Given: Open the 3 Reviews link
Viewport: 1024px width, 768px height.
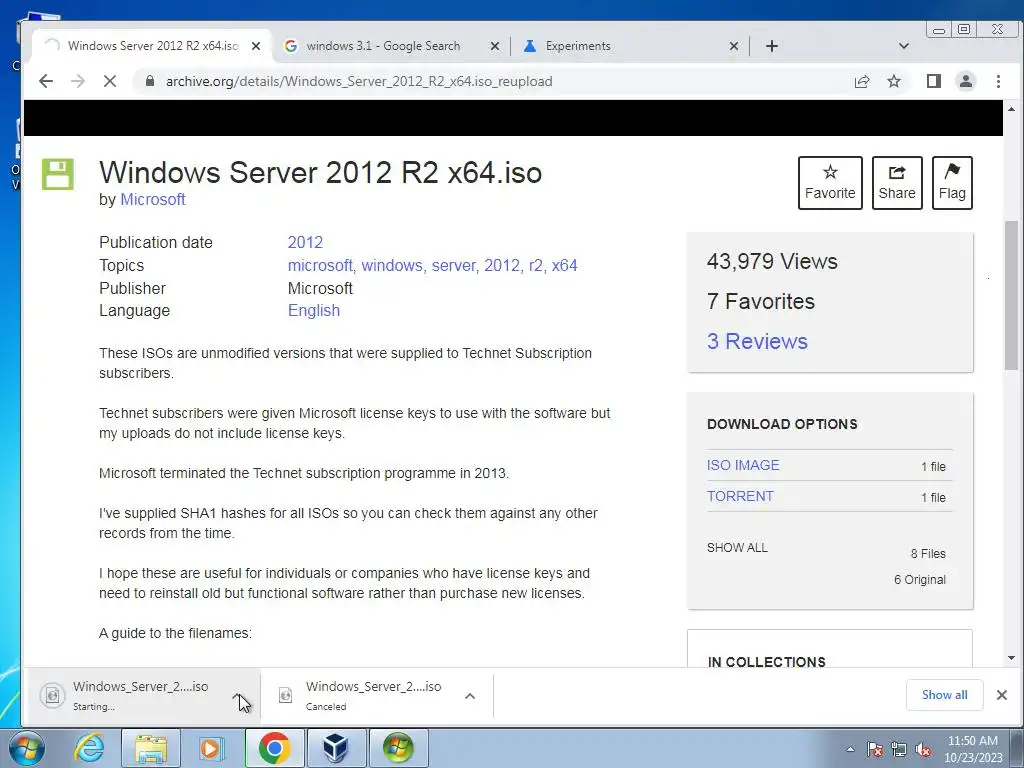Looking at the screenshot, I should [x=757, y=342].
